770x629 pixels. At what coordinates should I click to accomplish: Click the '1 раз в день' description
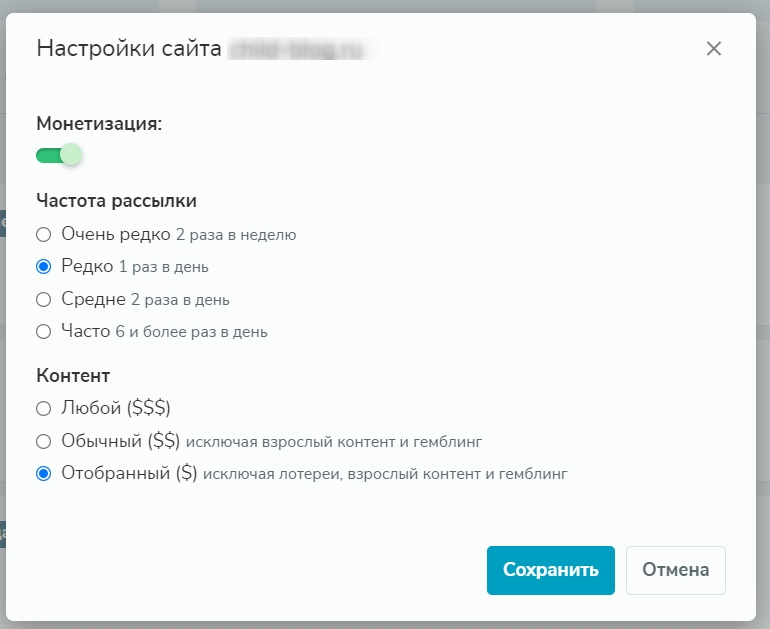[163, 268]
